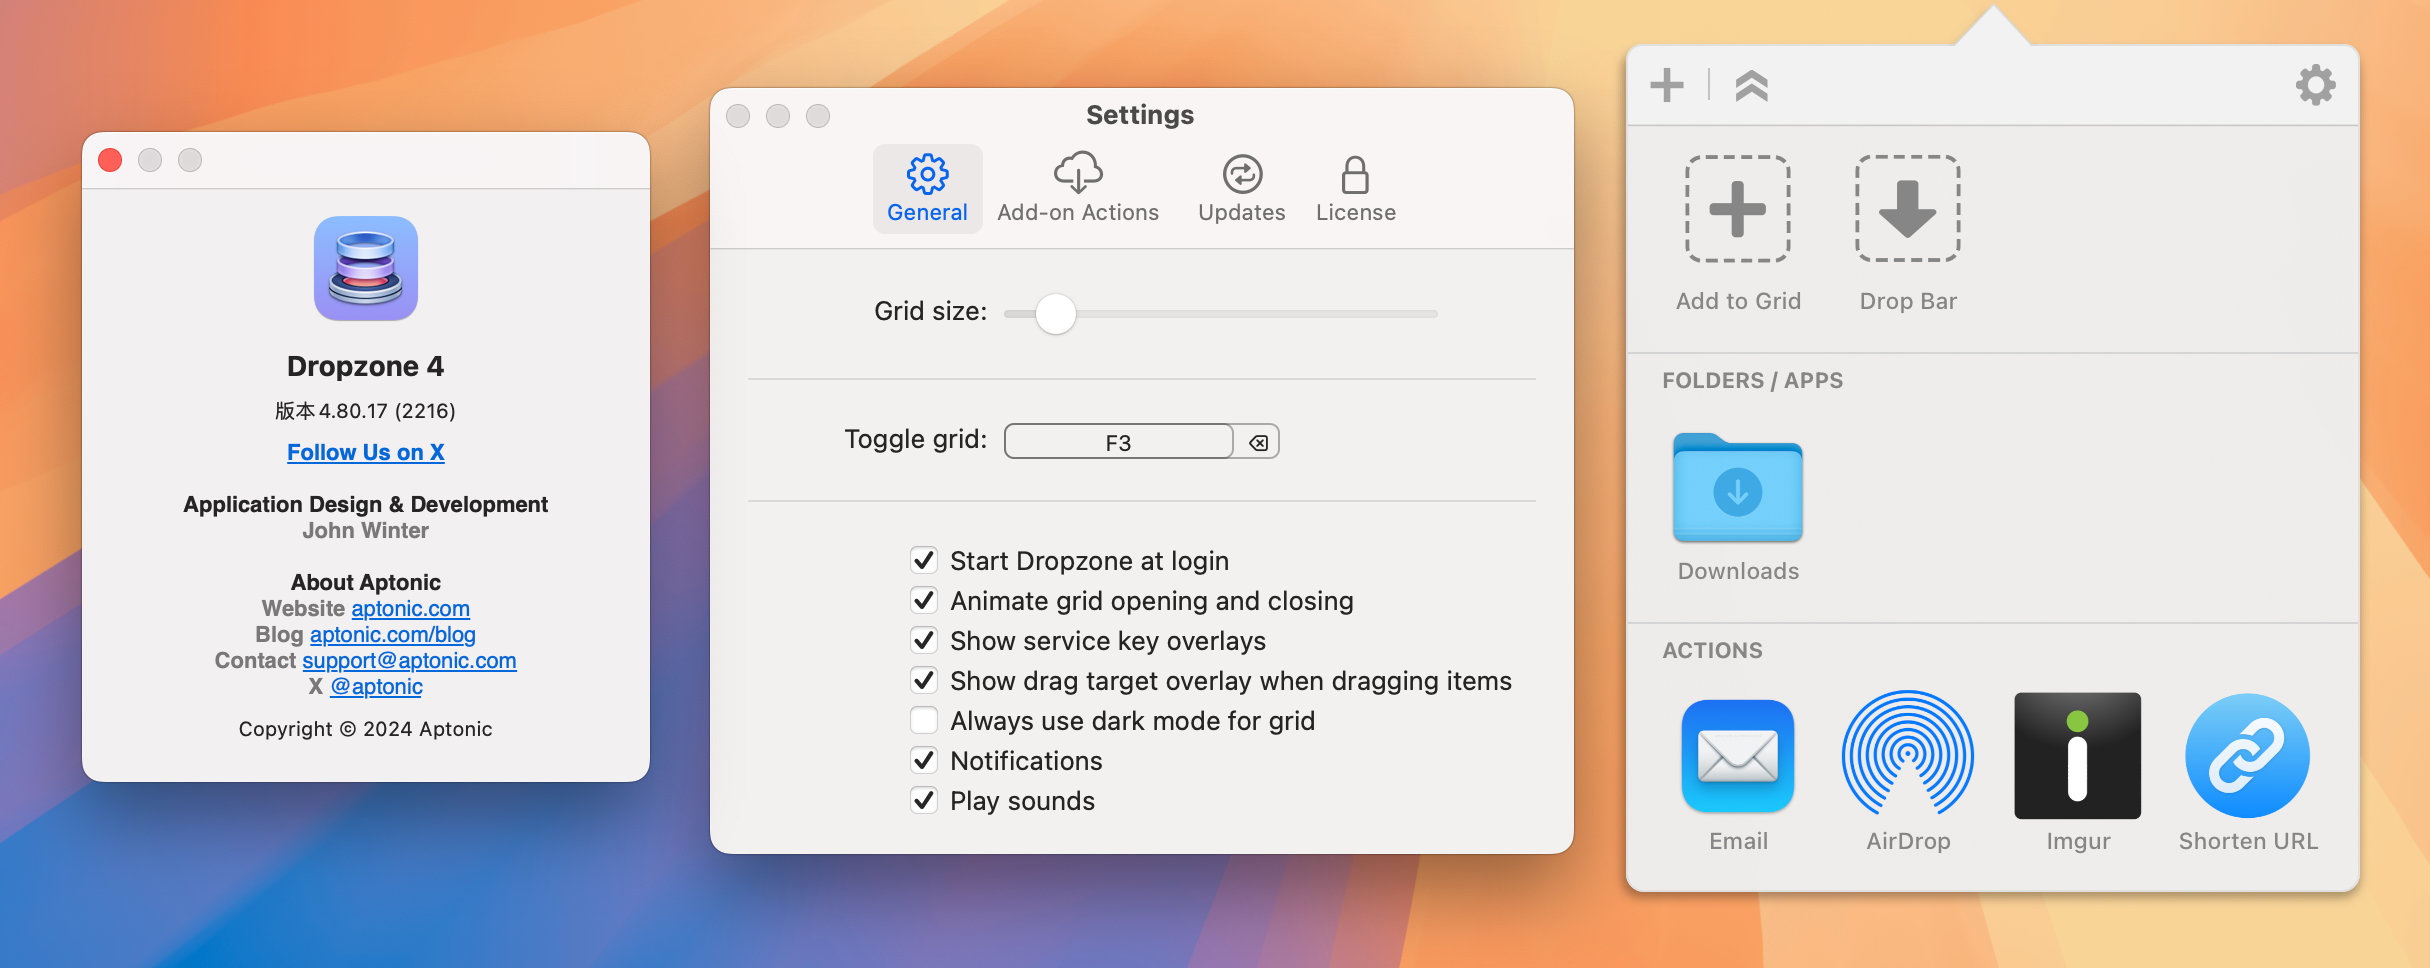Toggle the Notifications checkbox
Viewport: 2430px width, 968px height.
click(x=924, y=760)
